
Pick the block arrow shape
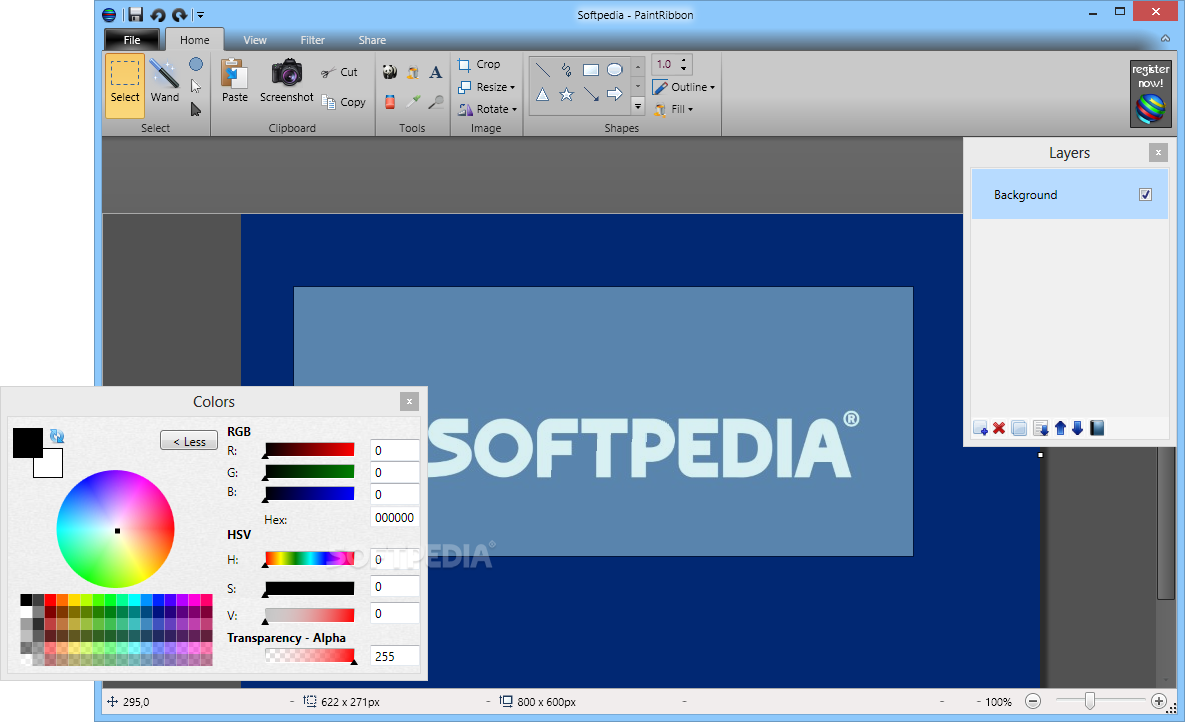[x=615, y=95]
